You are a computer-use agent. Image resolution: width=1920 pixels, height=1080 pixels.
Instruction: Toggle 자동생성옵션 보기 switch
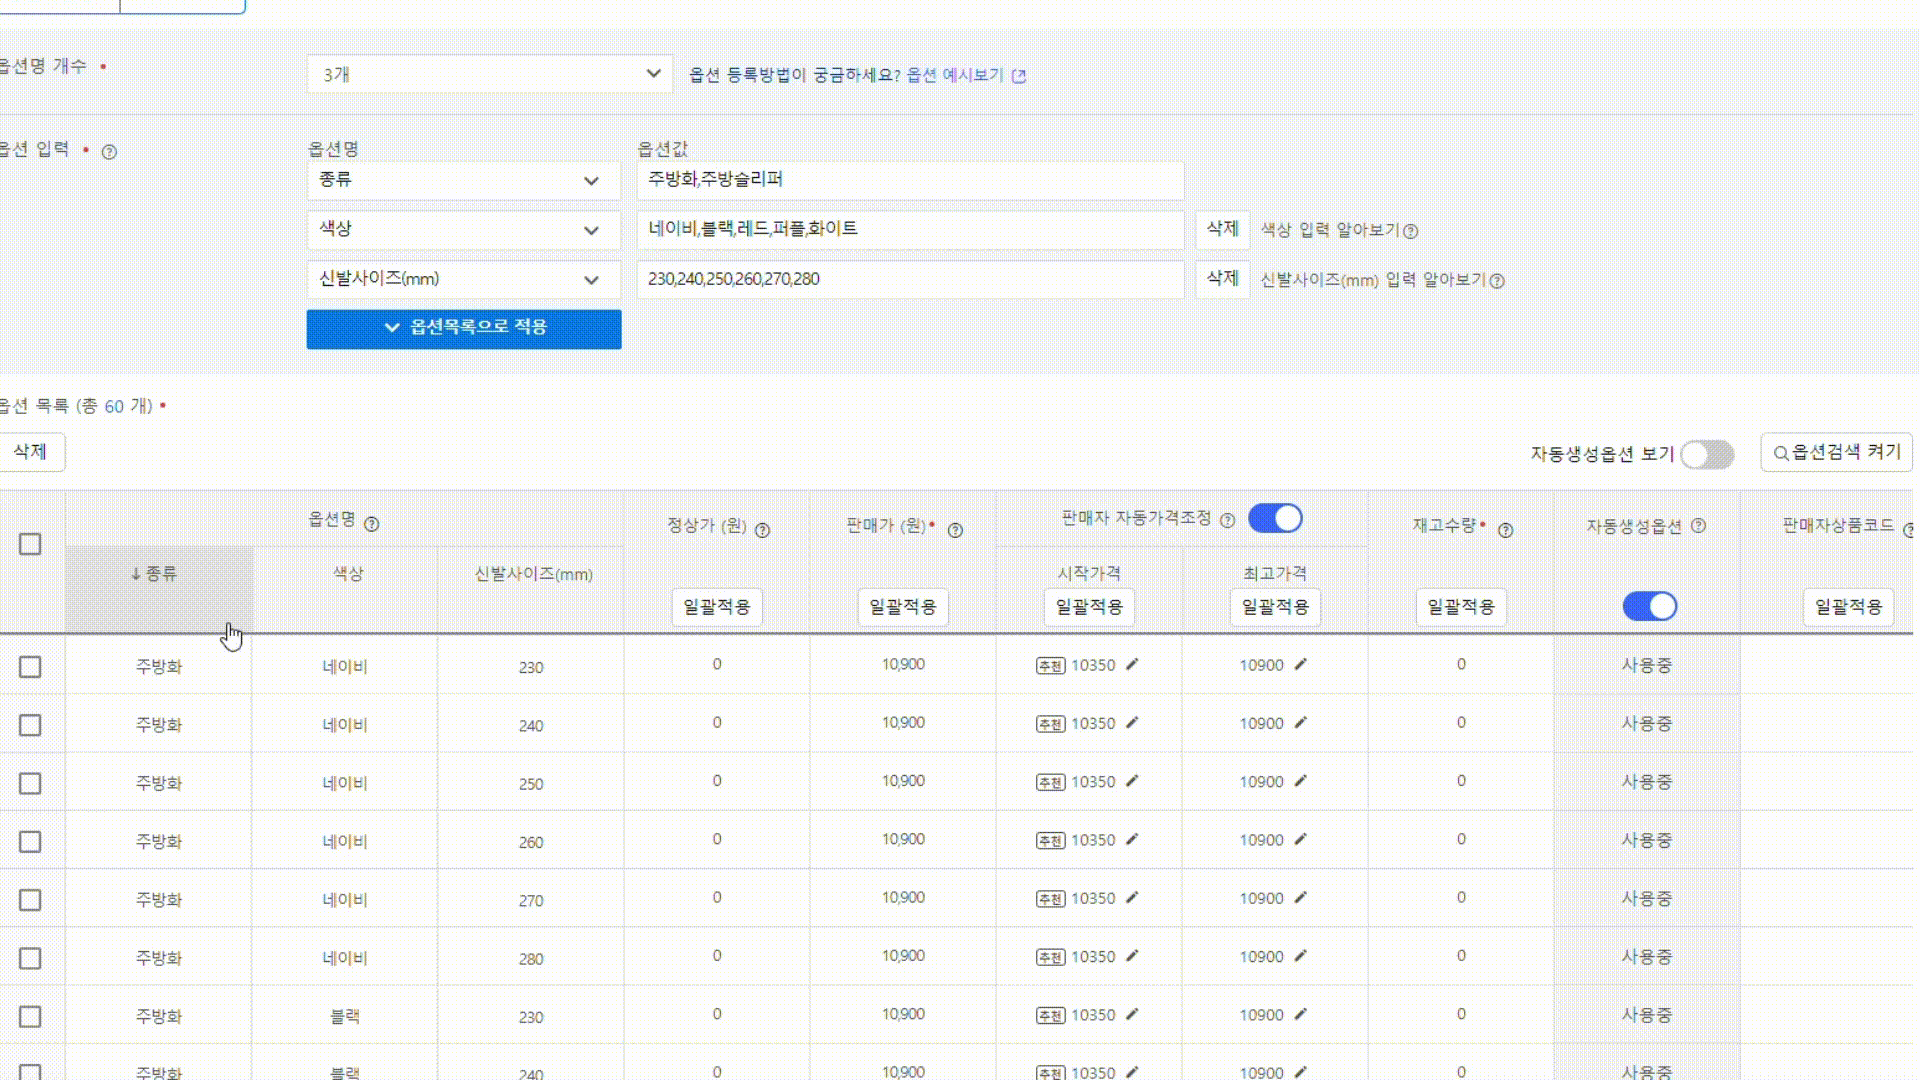click(x=1706, y=454)
